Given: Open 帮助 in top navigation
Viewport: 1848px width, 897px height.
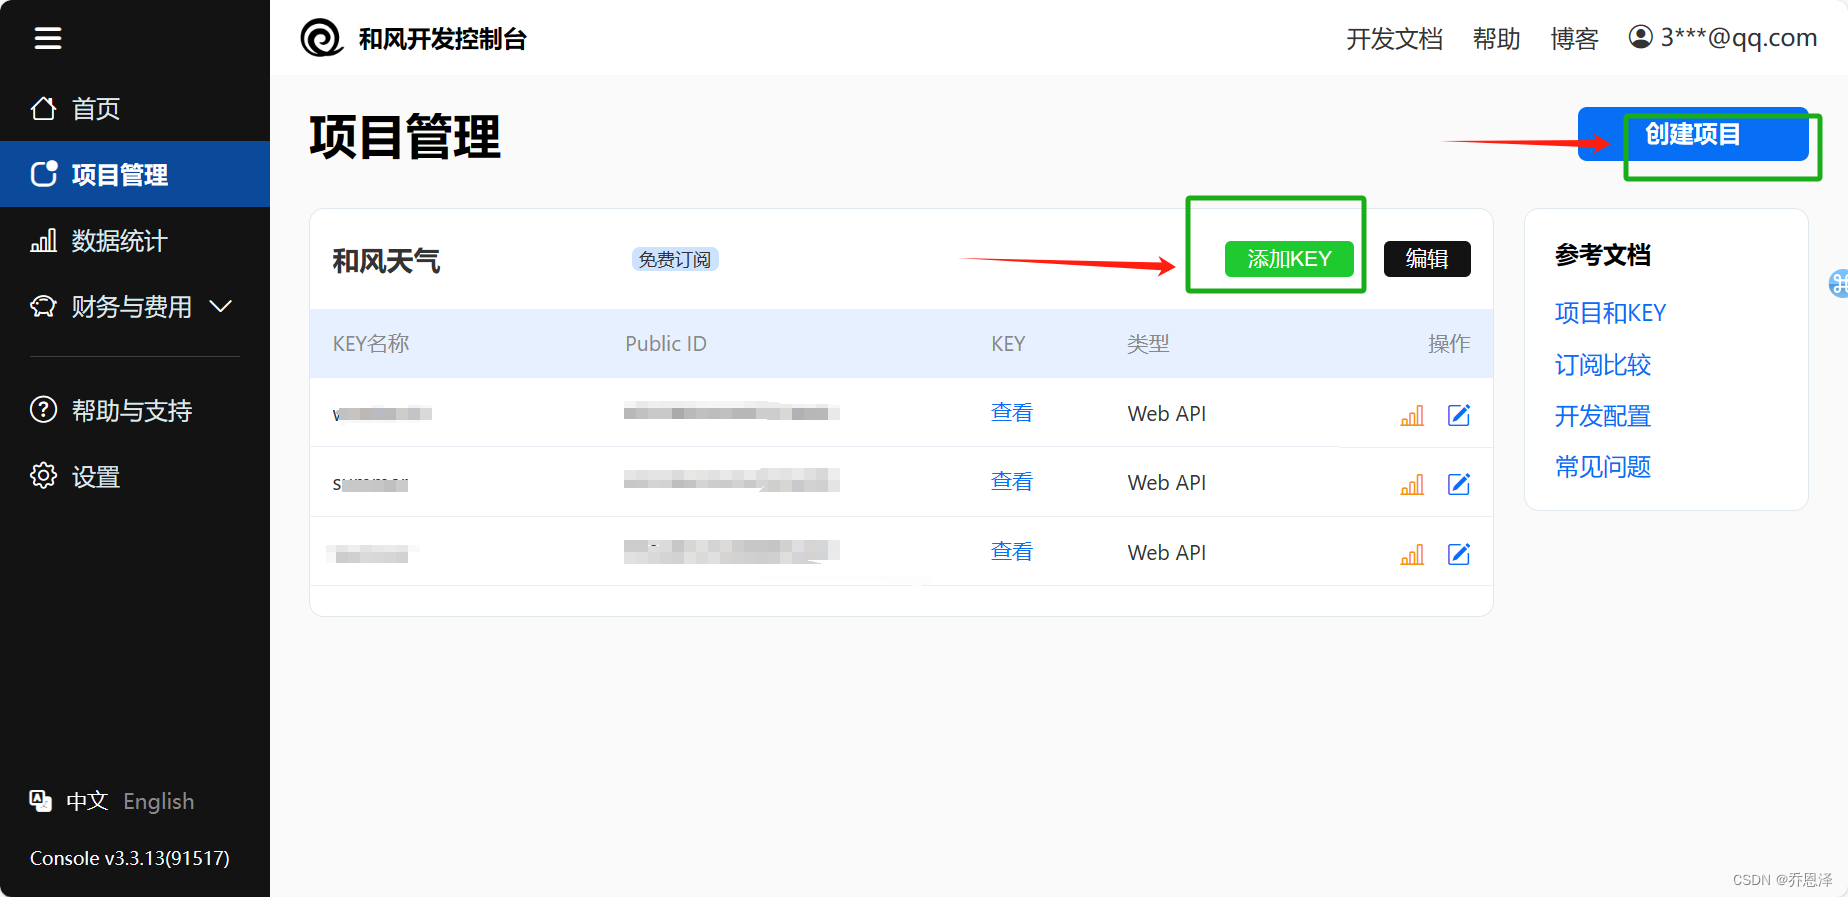Looking at the screenshot, I should 1496,38.
